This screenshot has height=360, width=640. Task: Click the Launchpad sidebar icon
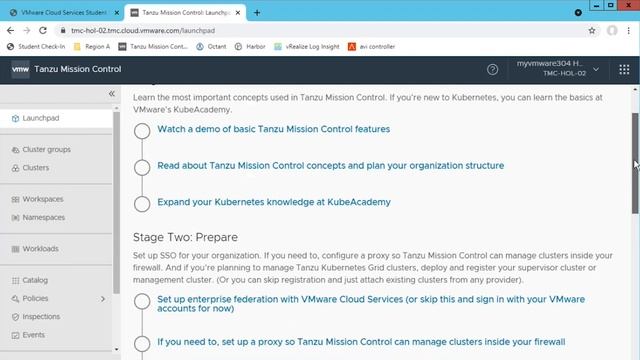(x=16, y=118)
